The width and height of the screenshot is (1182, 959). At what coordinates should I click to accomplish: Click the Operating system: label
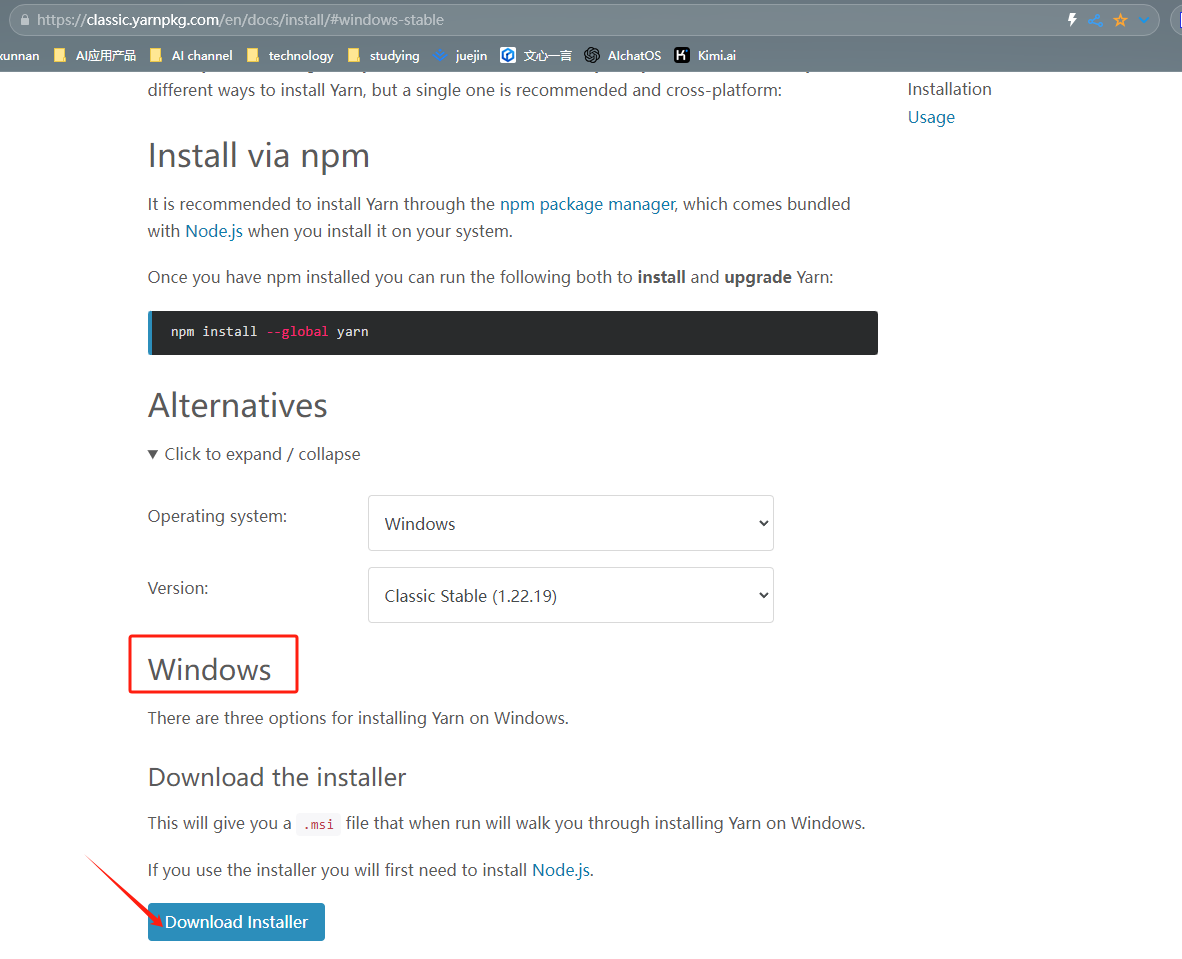(217, 516)
